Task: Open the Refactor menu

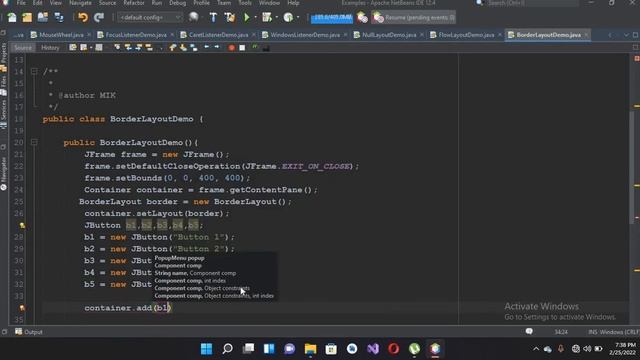Action: [134, 3]
